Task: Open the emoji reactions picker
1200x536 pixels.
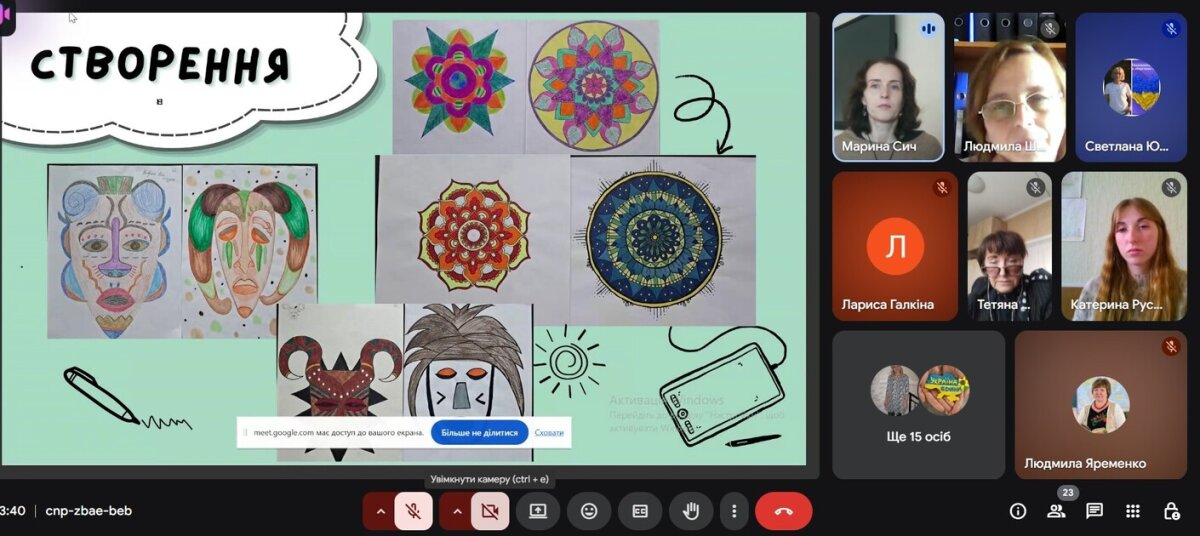Action: click(589, 511)
